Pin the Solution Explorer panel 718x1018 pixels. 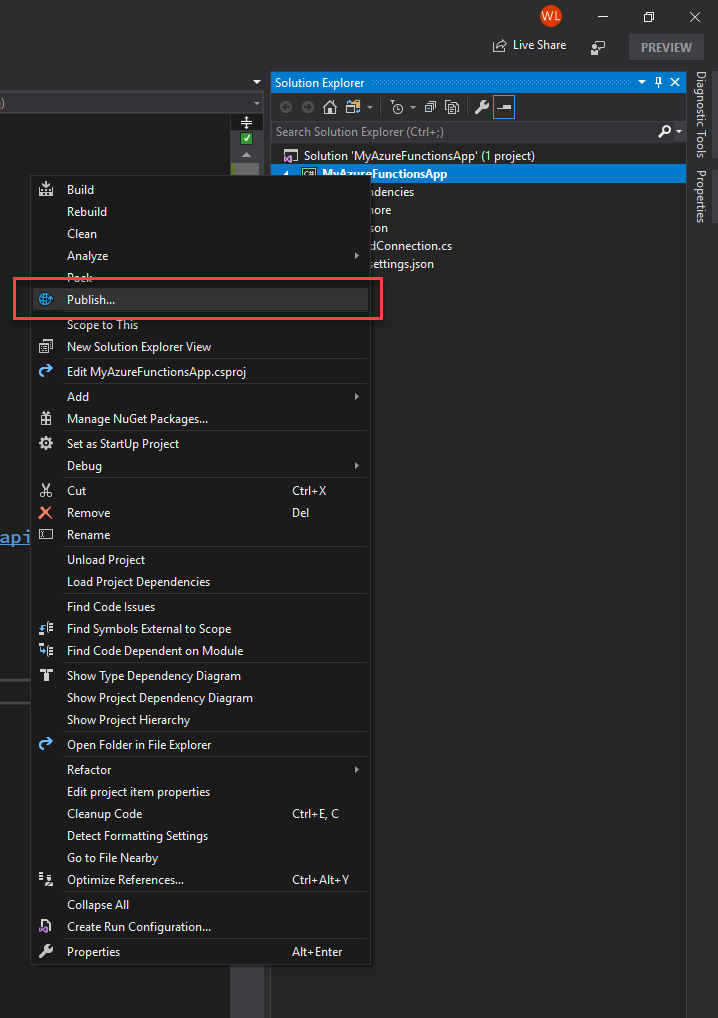(658, 82)
